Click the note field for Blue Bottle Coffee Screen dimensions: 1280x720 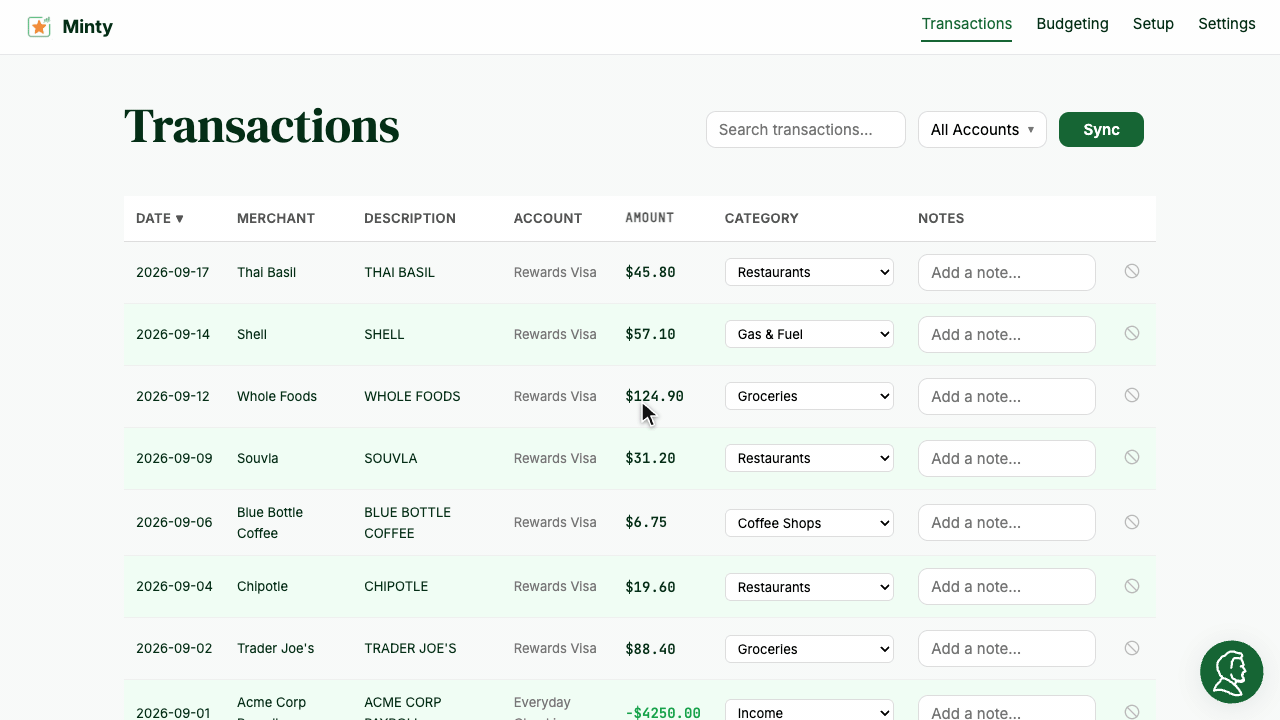(1007, 523)
